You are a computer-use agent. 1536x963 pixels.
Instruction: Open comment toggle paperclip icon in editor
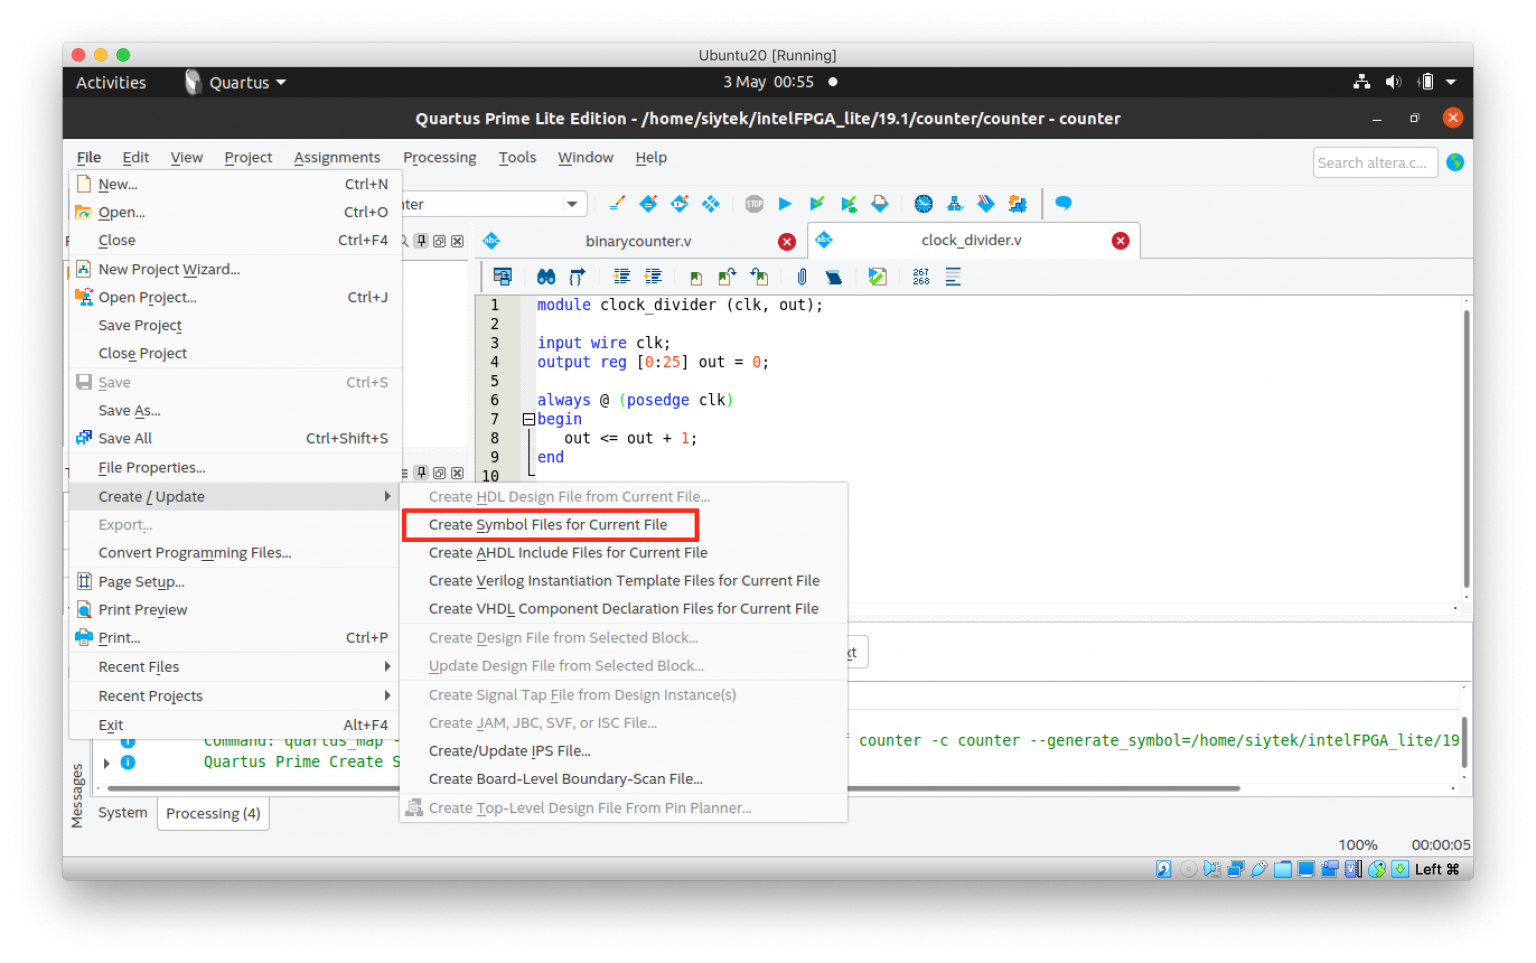point(801,276)
